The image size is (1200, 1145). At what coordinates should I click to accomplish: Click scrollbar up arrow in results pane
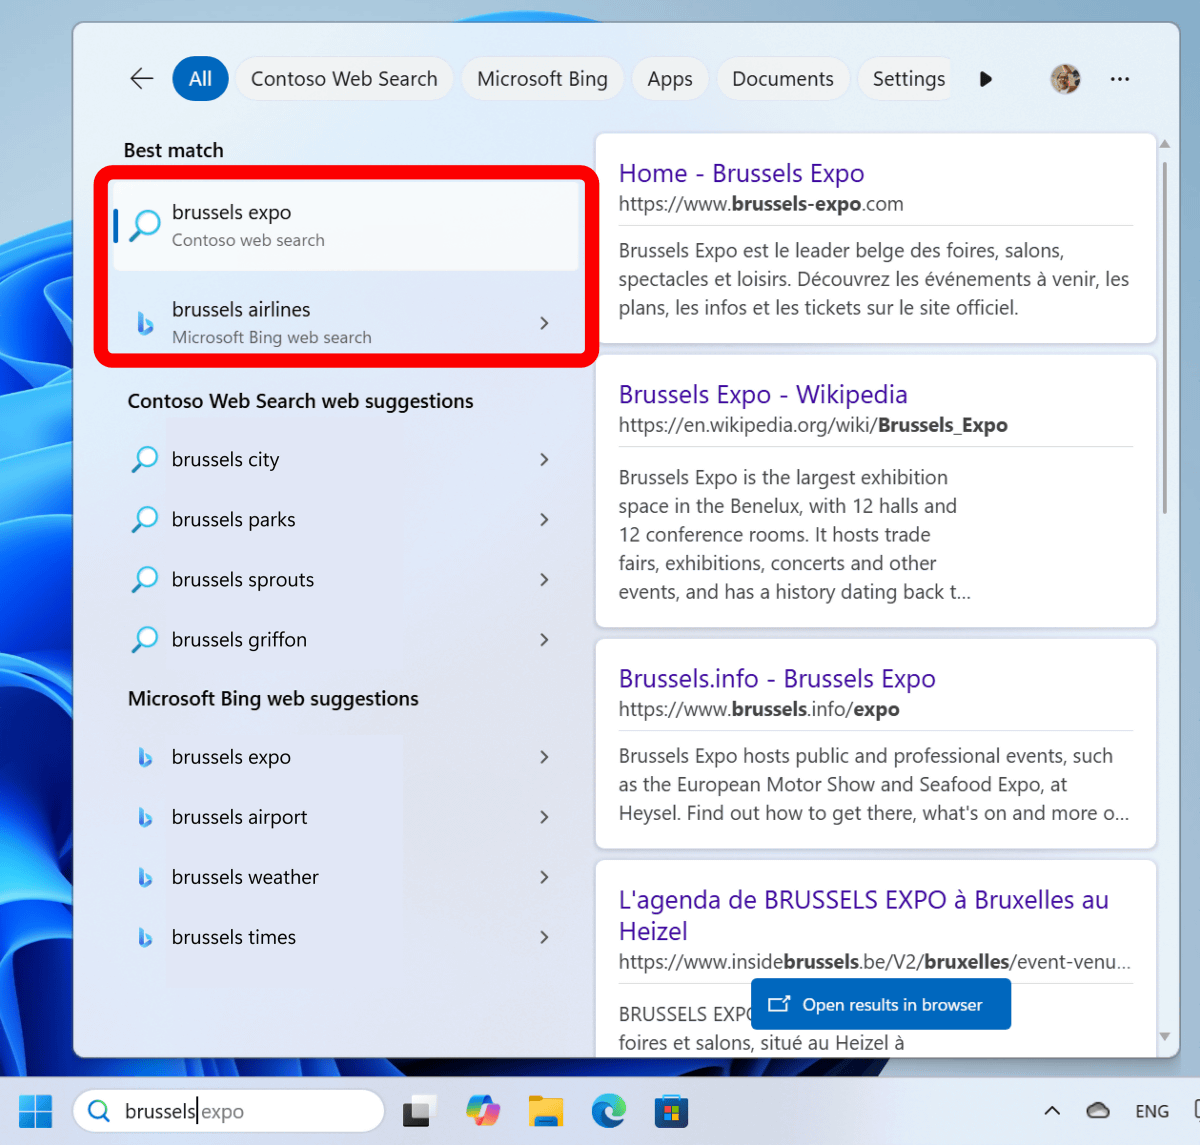[1164, 144]
